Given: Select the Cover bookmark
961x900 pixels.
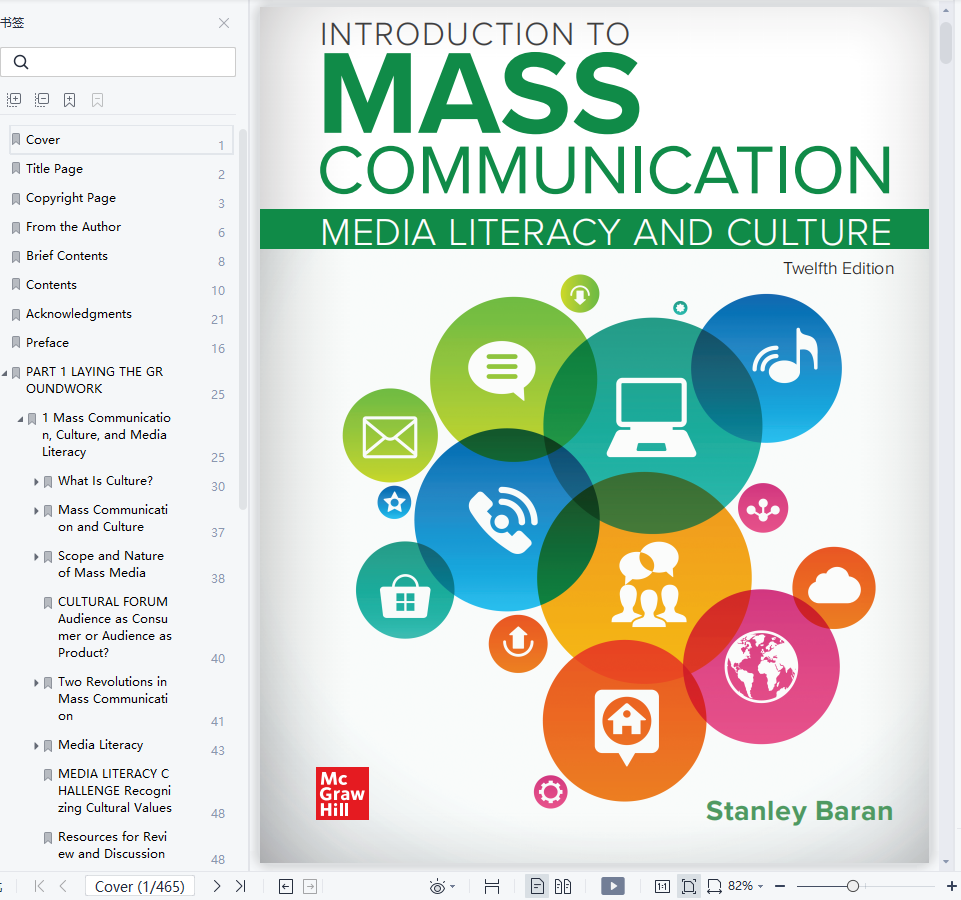Looking at the screenshot, I should (x=121, y=140).
